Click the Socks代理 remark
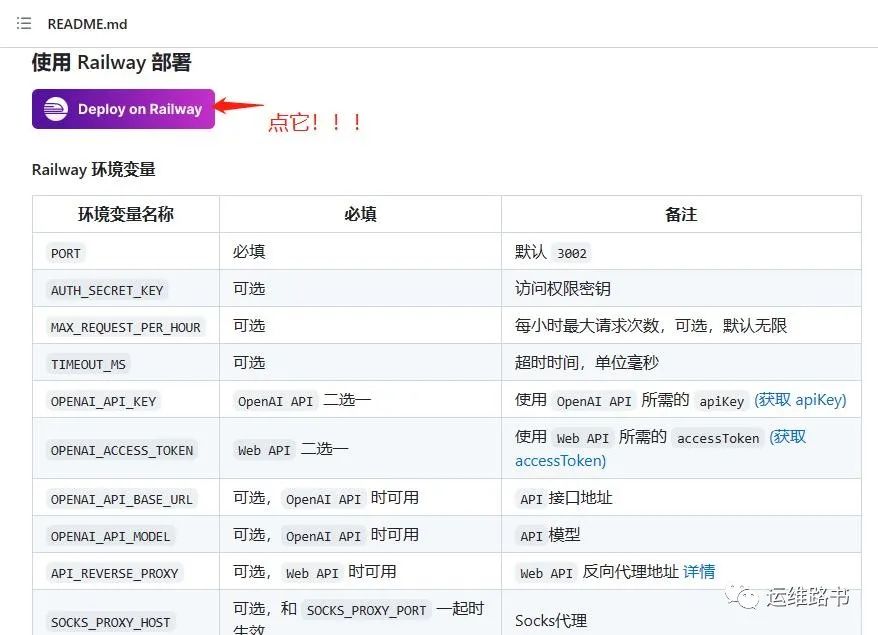 pos(551,620)
